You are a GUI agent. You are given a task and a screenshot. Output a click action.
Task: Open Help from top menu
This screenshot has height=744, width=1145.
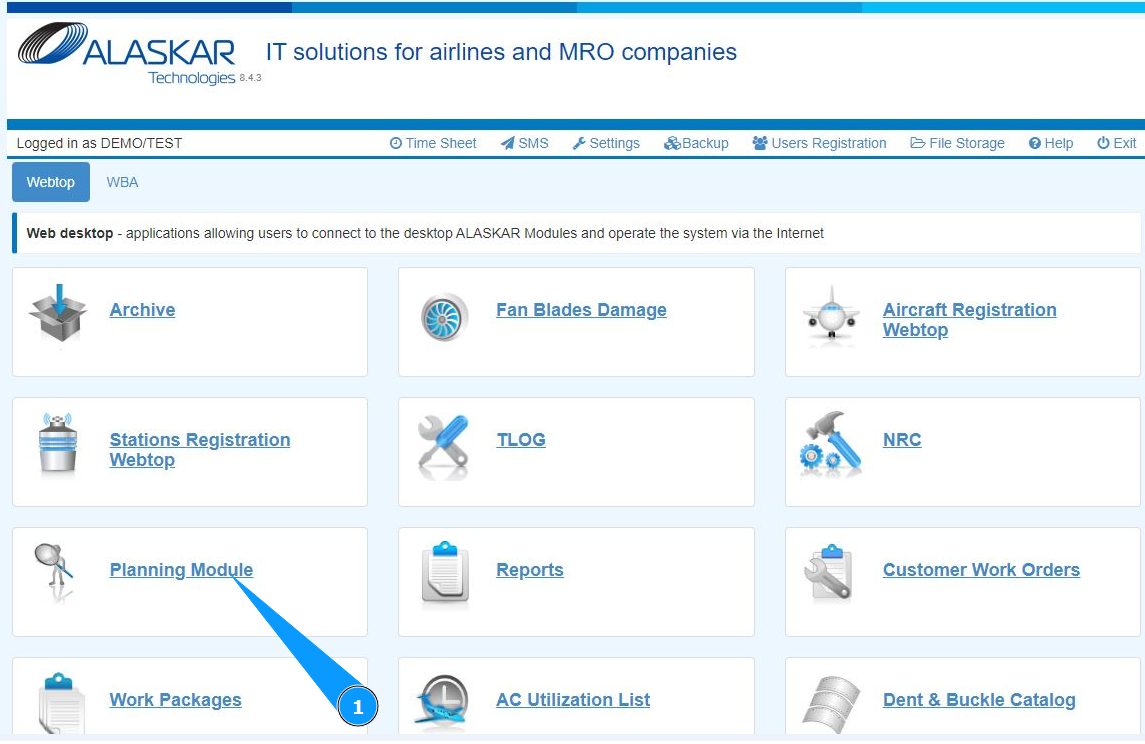coord(1051,143)
